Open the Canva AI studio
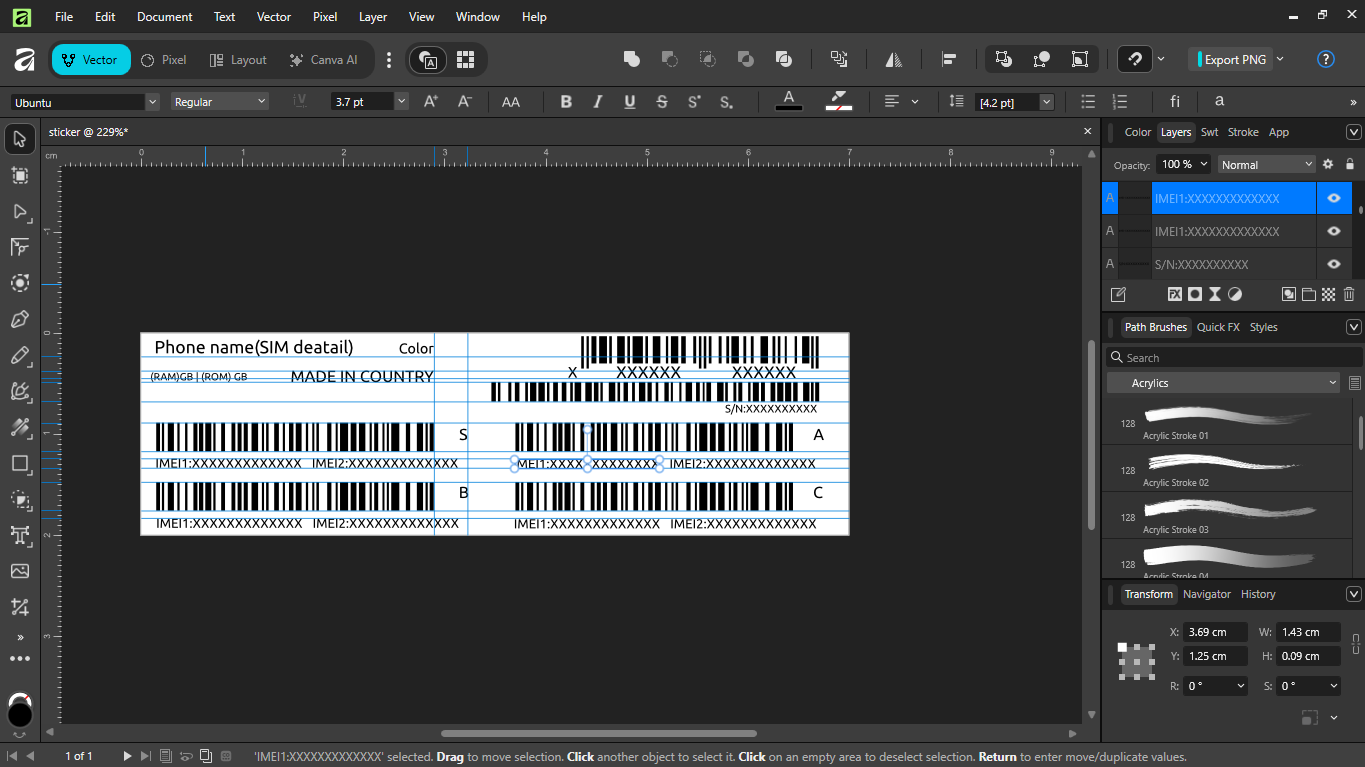This screenshot has width=1365, height=767. tap(323, 60)
